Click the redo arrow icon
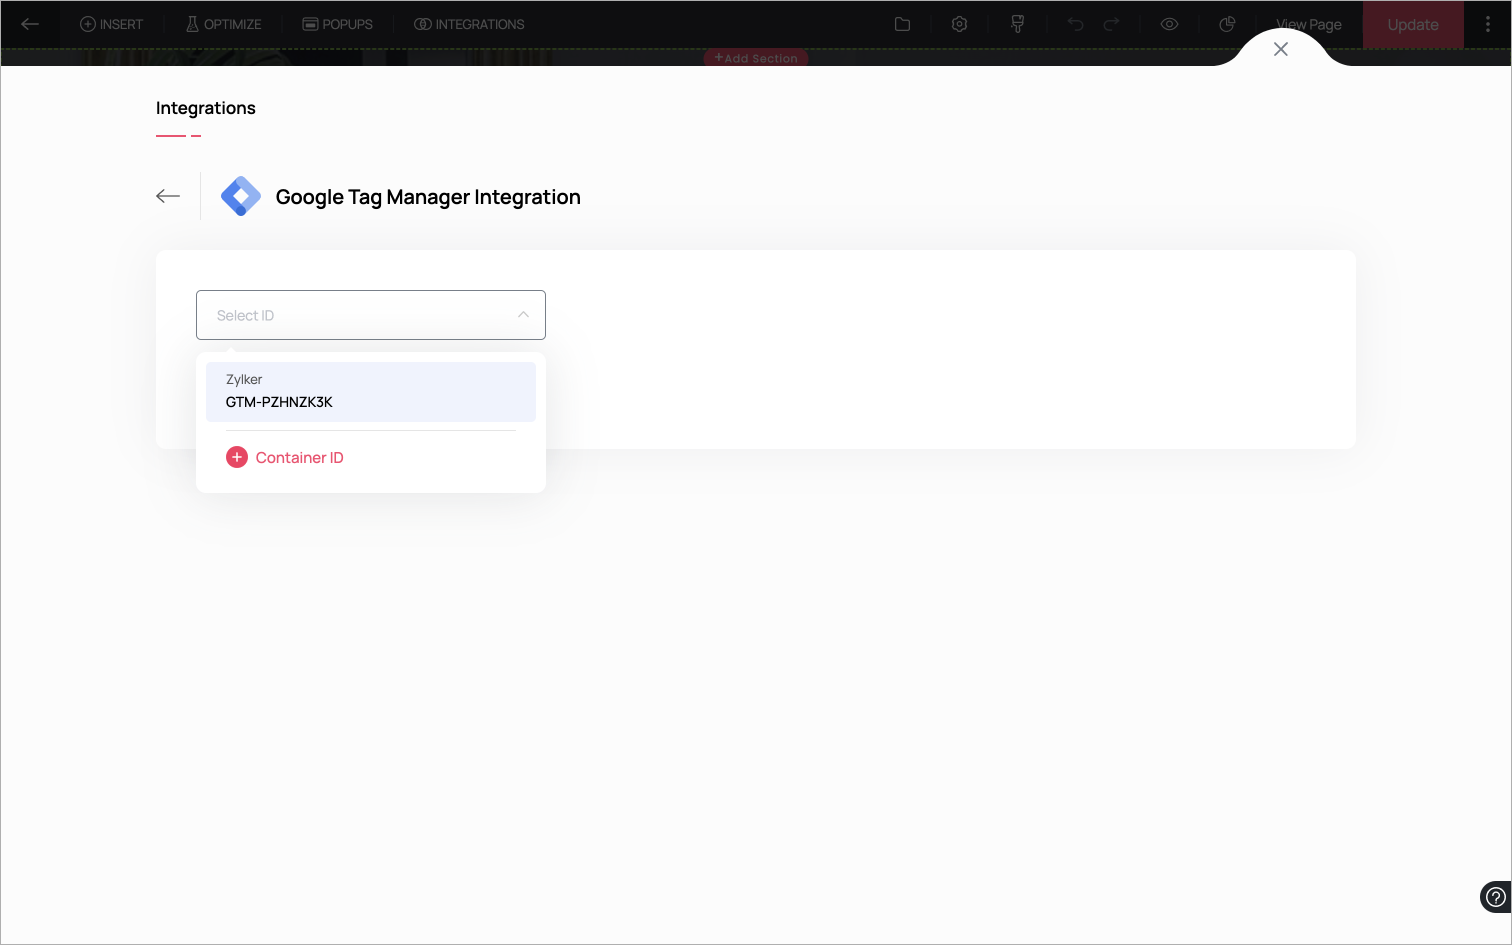1512x945 pixels. [1111, 24]
